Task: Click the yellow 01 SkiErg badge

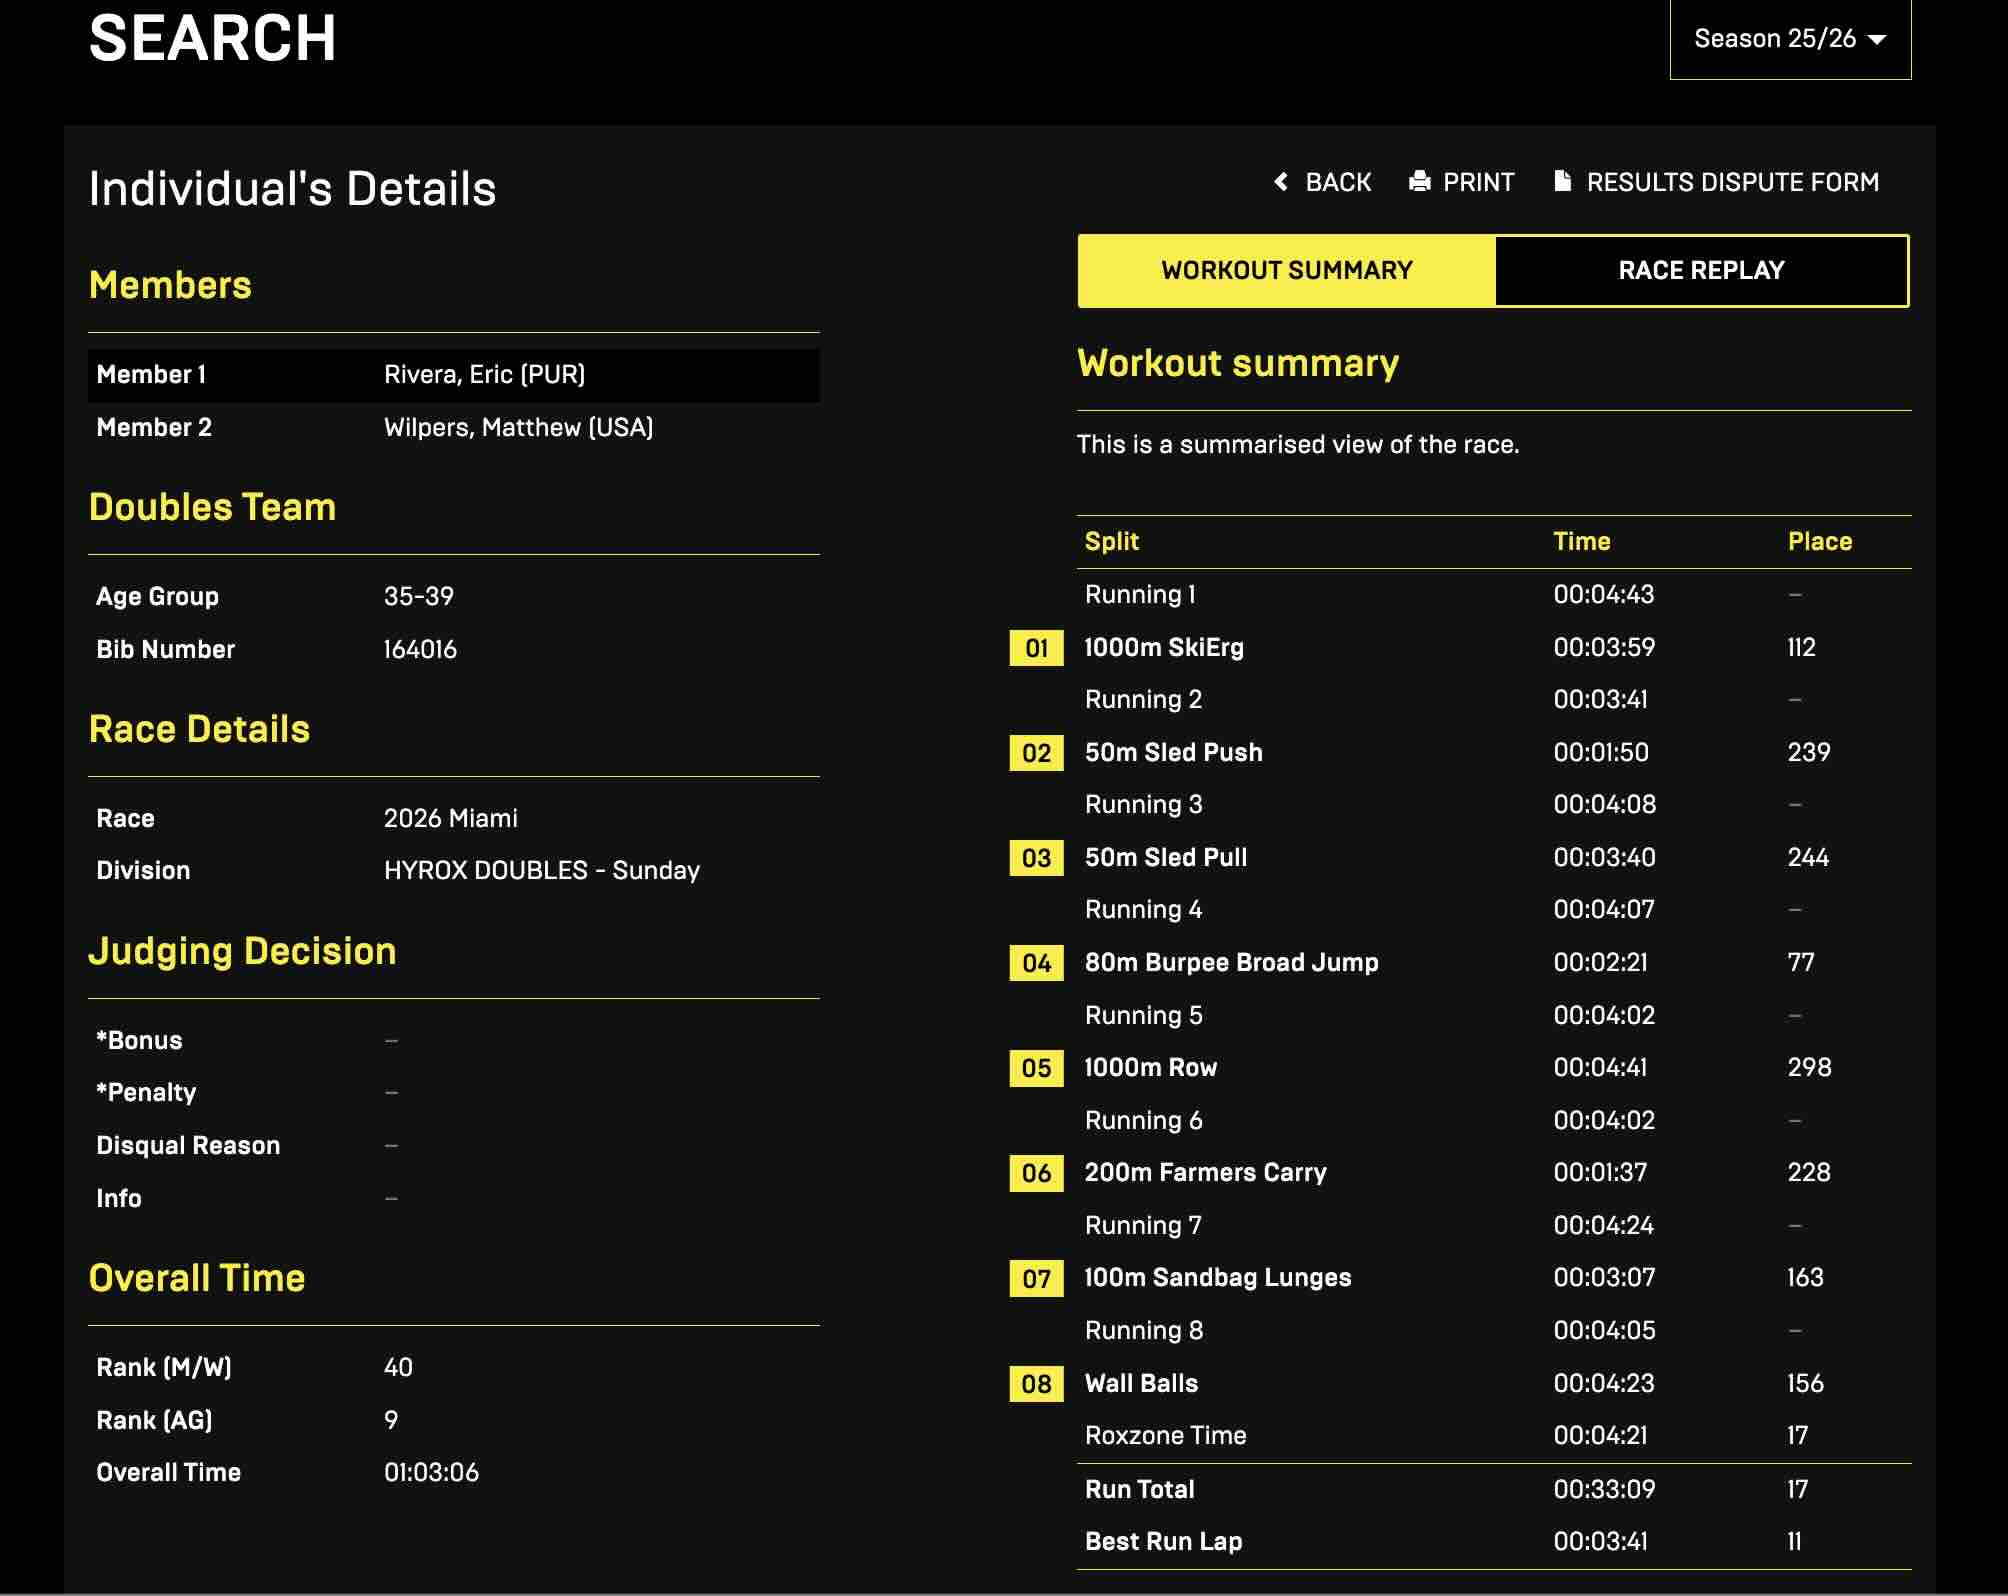Action: pyautogui.click(x=1036, y=648)
